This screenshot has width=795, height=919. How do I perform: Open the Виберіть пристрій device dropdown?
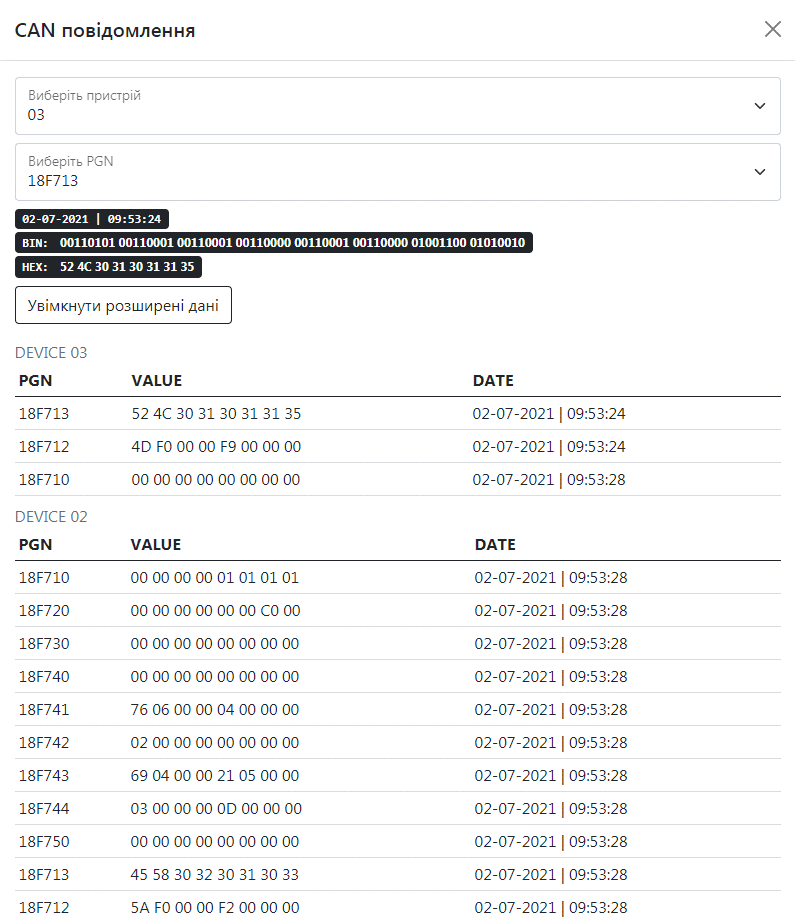397,106
